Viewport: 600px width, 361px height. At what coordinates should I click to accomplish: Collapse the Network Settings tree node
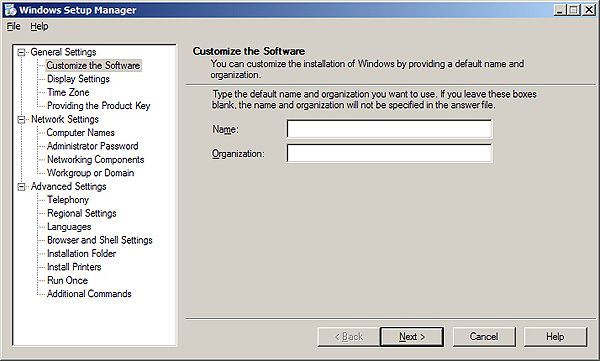point(21,119)
